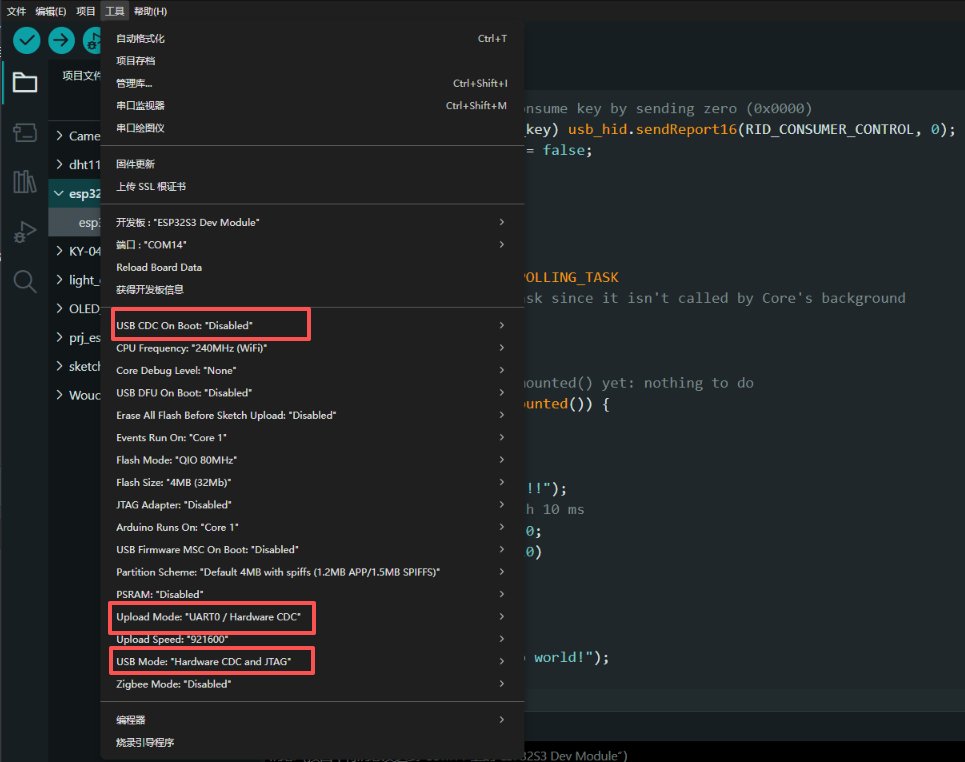The height and width of the screenshot is (762, 965).
Task: Click the Reload Board Data menu entry
Action: click(159, 267)
